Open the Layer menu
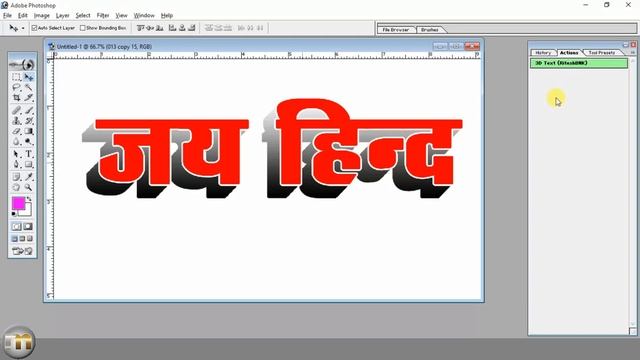This screenshot has width=640, height=360. (x=62, y=16)
